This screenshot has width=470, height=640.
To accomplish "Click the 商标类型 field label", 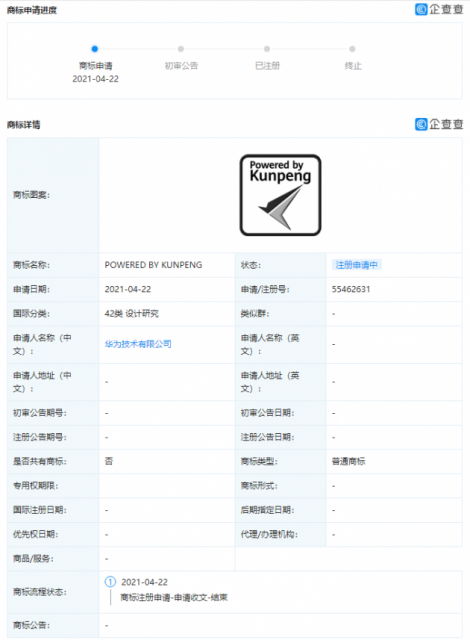I will click(x=259, y=461).
